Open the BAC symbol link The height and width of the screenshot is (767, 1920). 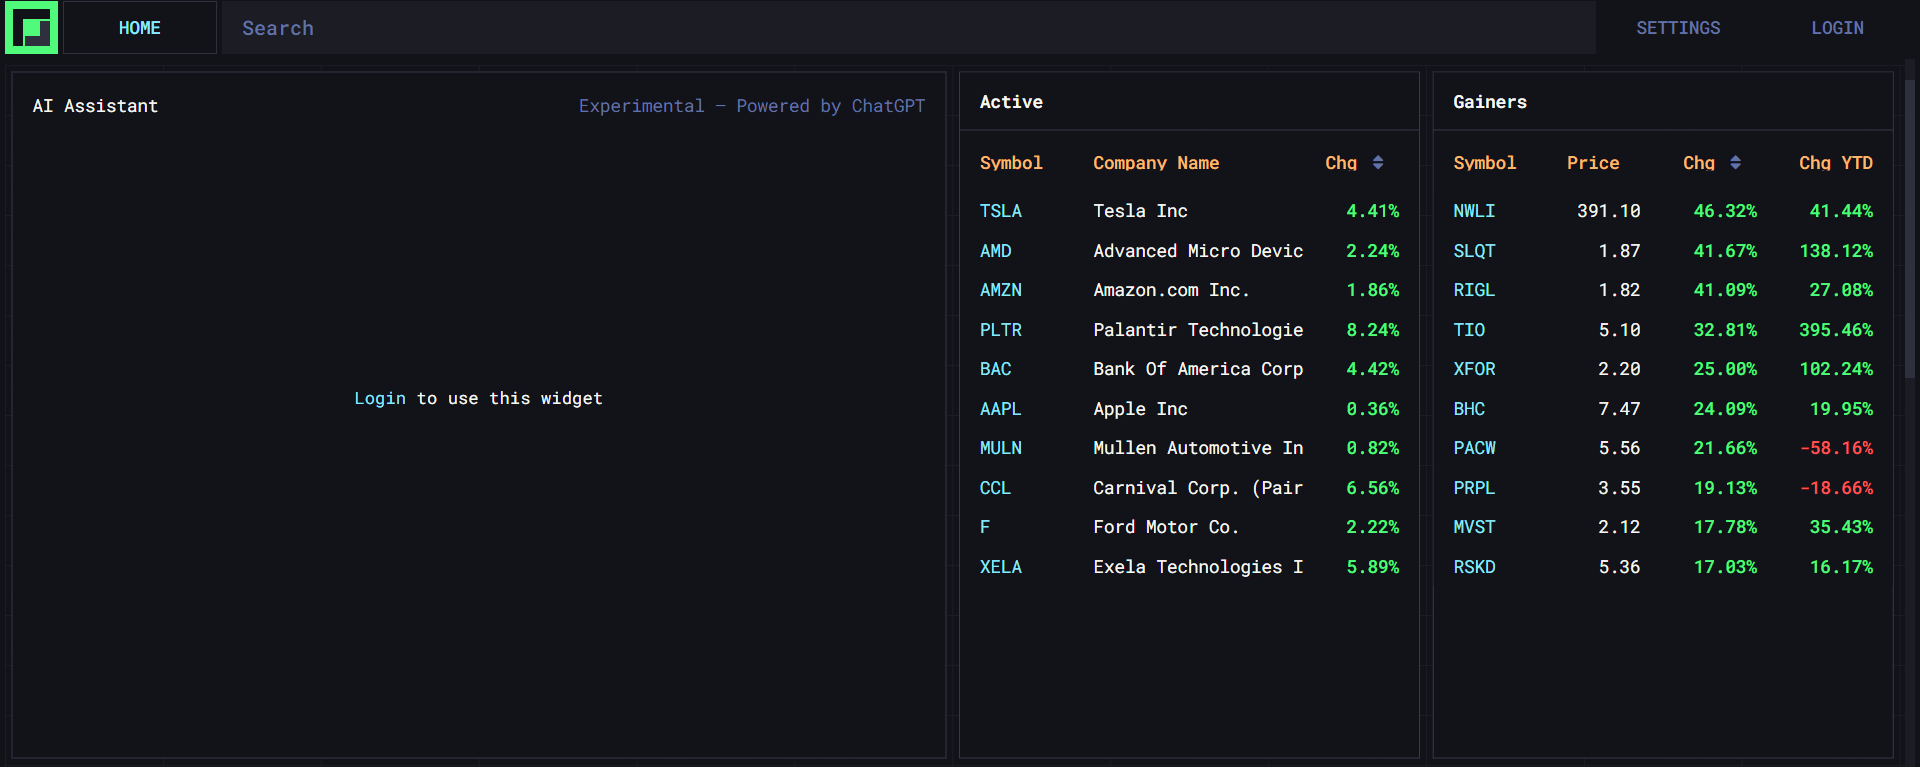(996, 369)
